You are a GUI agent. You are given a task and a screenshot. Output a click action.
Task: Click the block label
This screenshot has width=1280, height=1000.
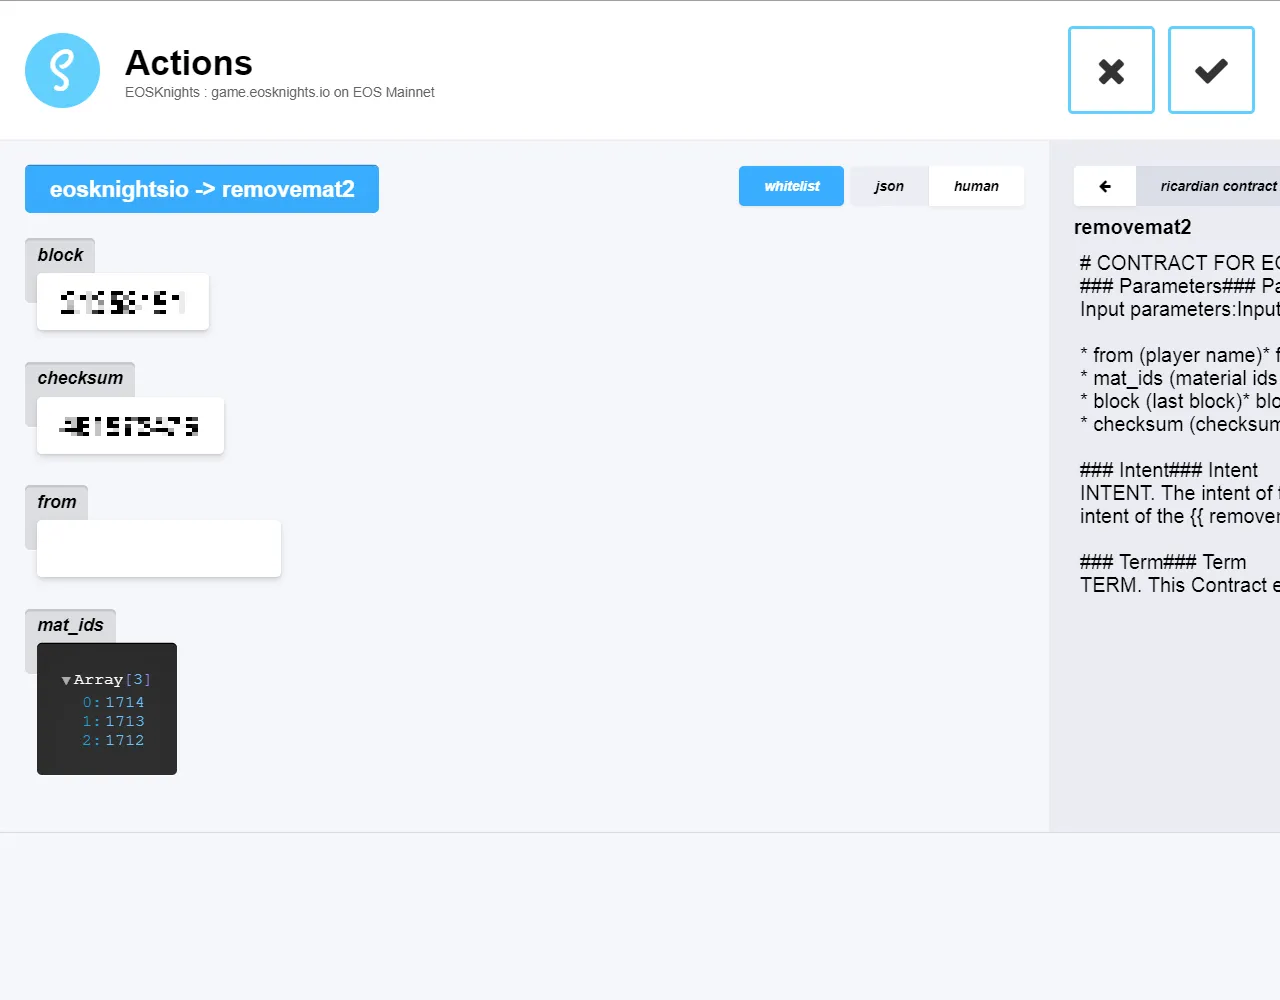tap(60, 255)
